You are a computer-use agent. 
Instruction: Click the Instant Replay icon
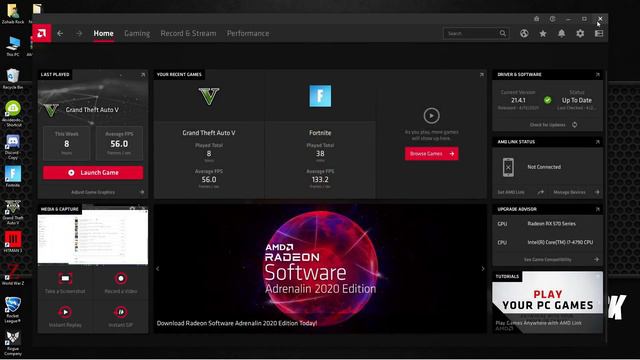(x=65, y=312)
